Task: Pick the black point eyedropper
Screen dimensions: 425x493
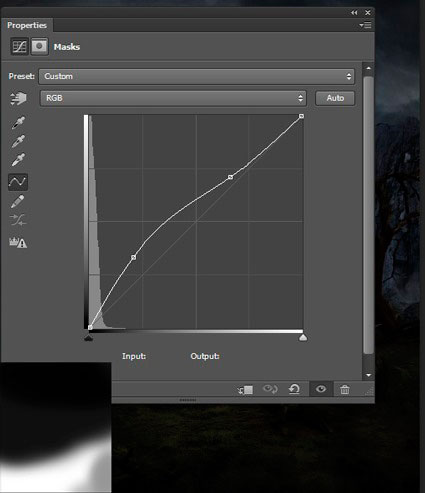Action: pos(18,122)
